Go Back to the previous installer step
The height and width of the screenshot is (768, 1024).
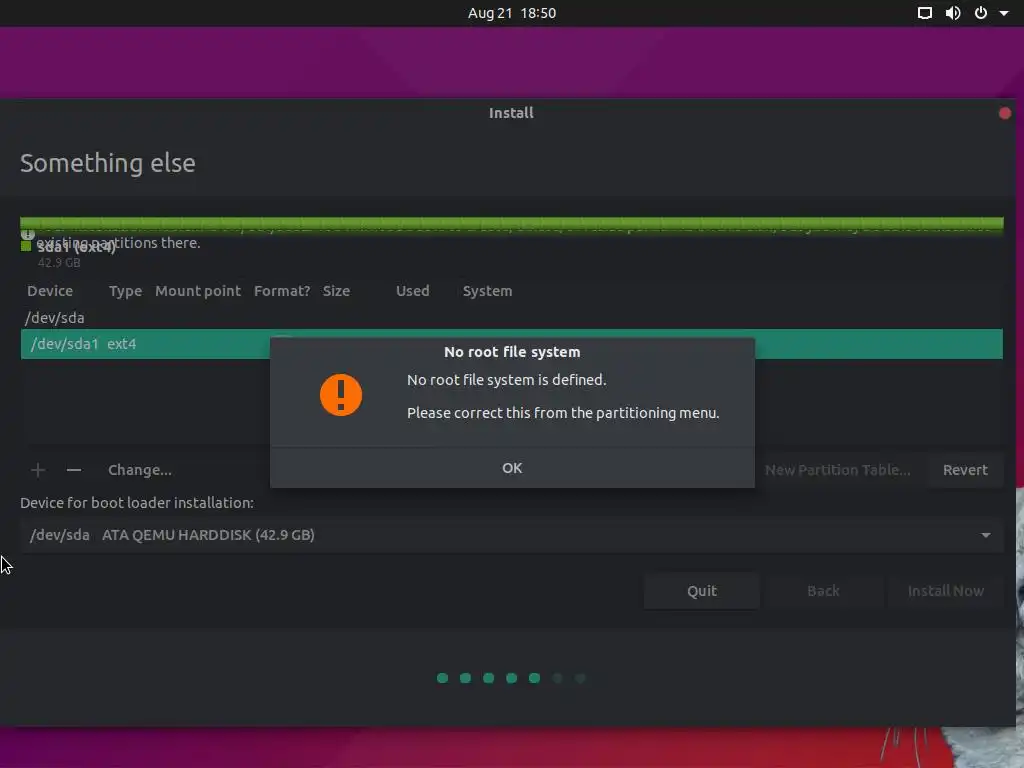(x=823, y=591)
